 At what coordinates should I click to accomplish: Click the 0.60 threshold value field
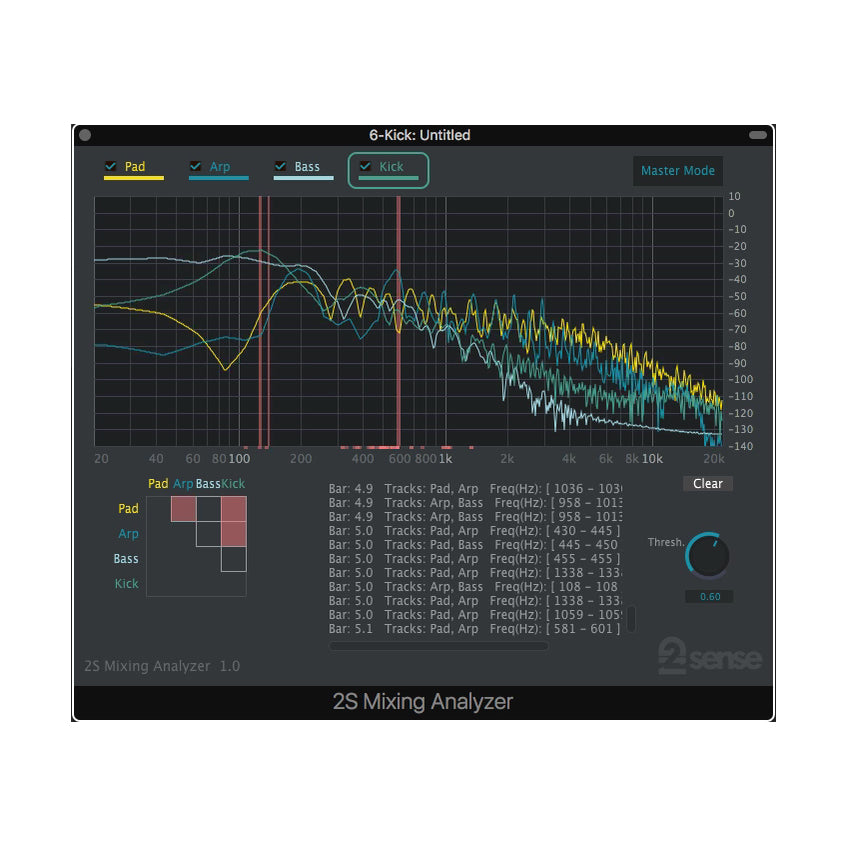[708, 596]
